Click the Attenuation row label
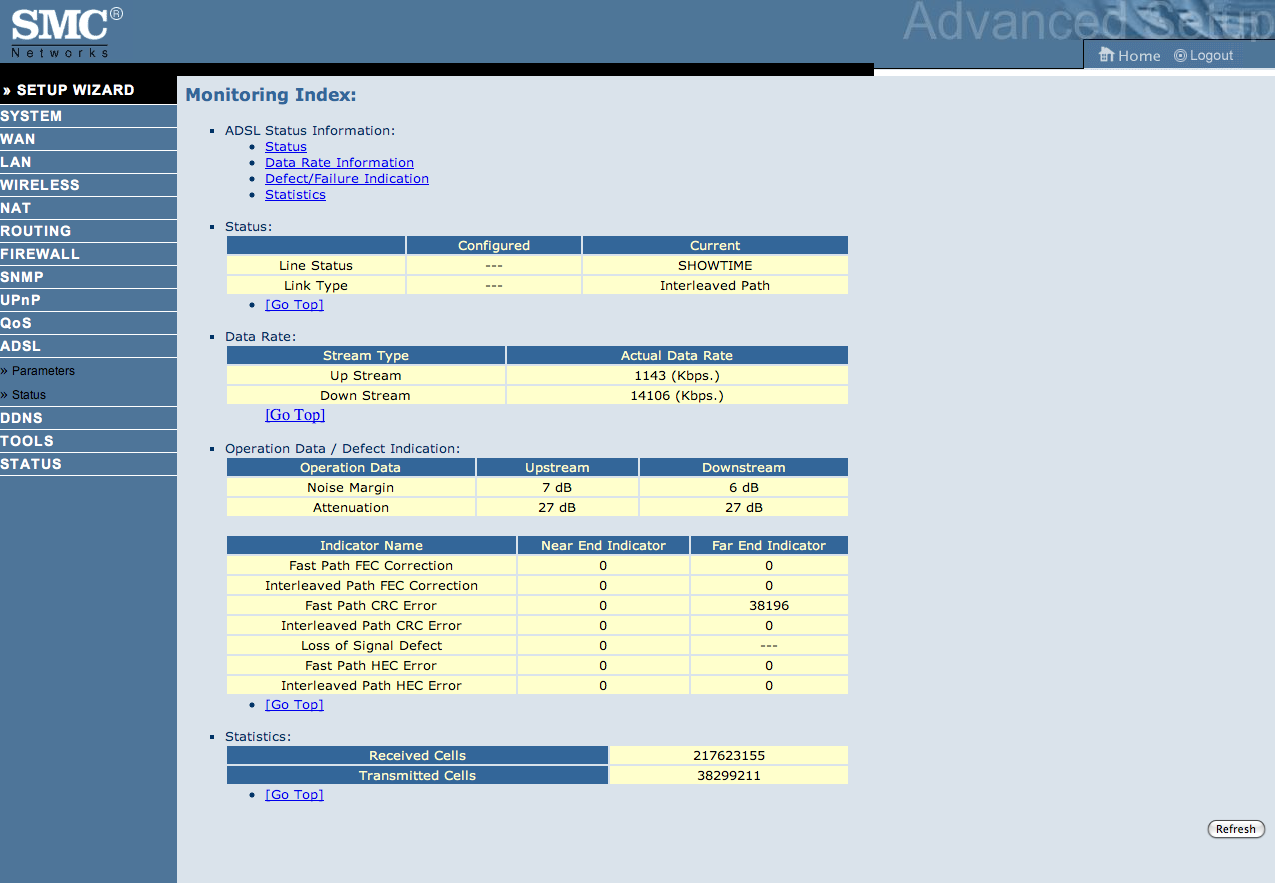This screenshot has width=1275, height=883. click(x=351, y=508)
